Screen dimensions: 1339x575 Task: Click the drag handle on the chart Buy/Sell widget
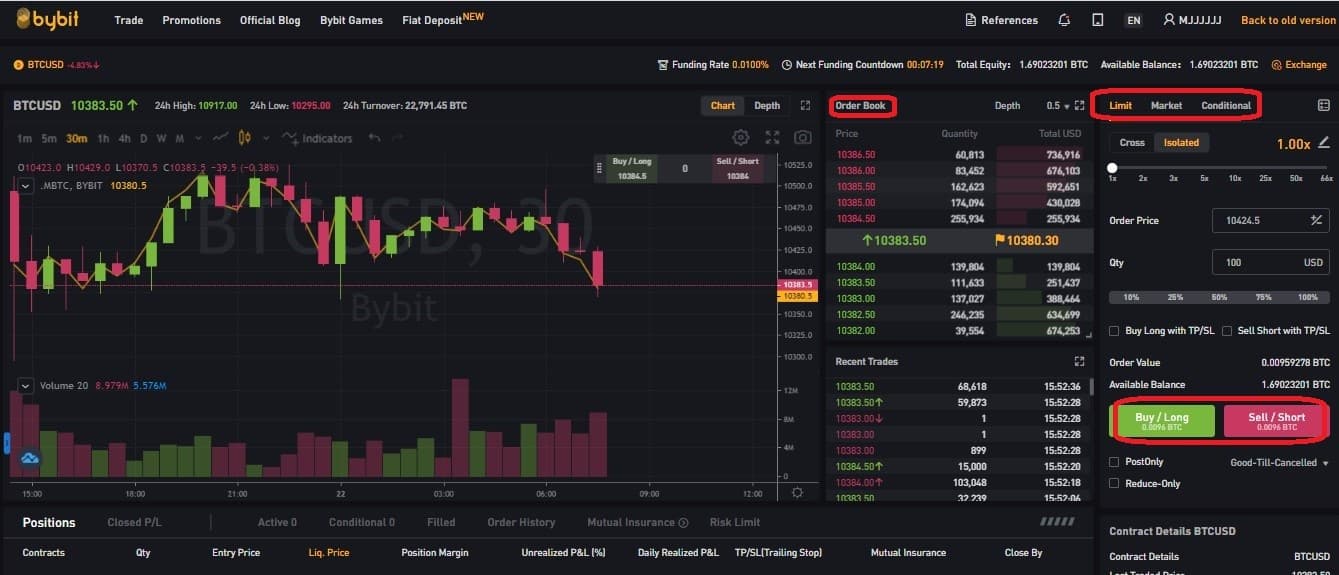(598, 168)
